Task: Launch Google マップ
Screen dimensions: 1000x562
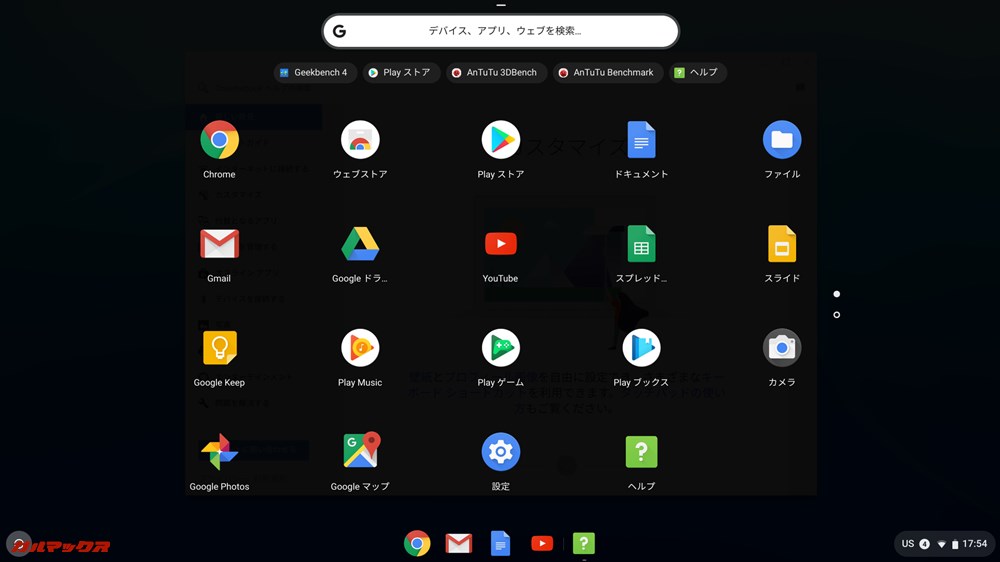Action: [360, 450]
